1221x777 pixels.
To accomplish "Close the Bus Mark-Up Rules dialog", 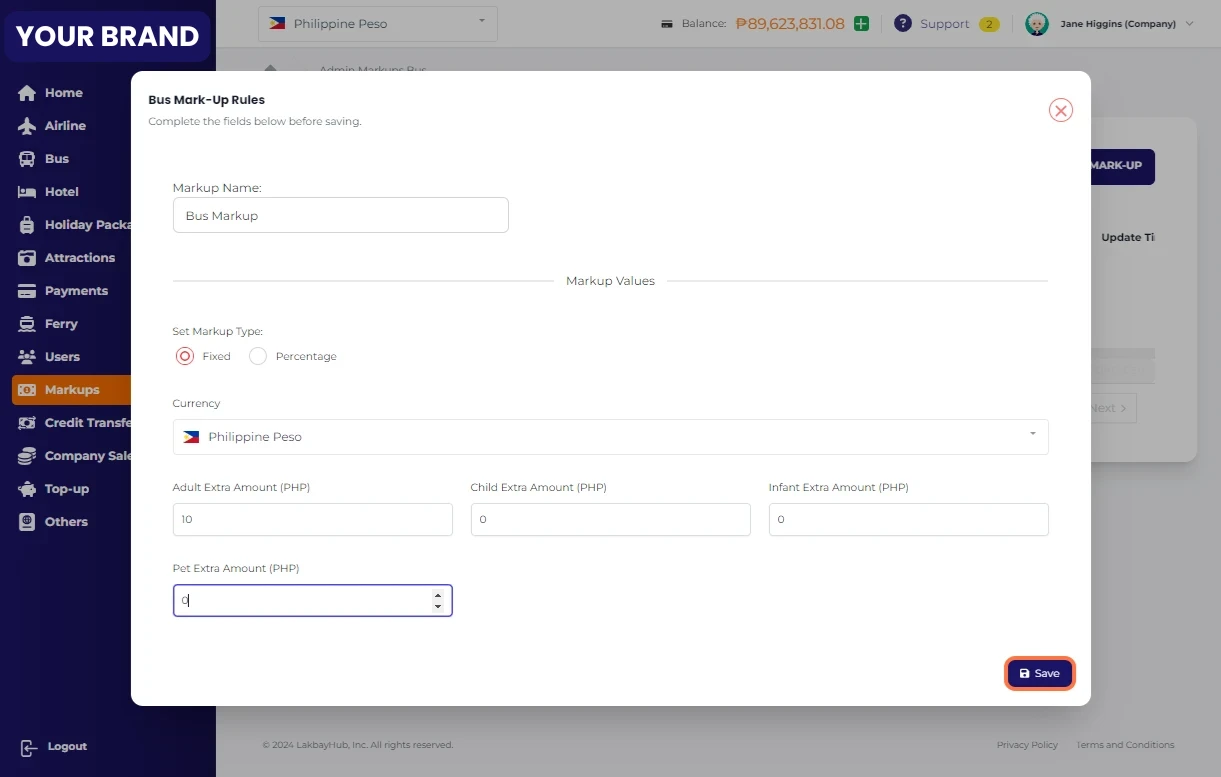I will coord(1060,110).
